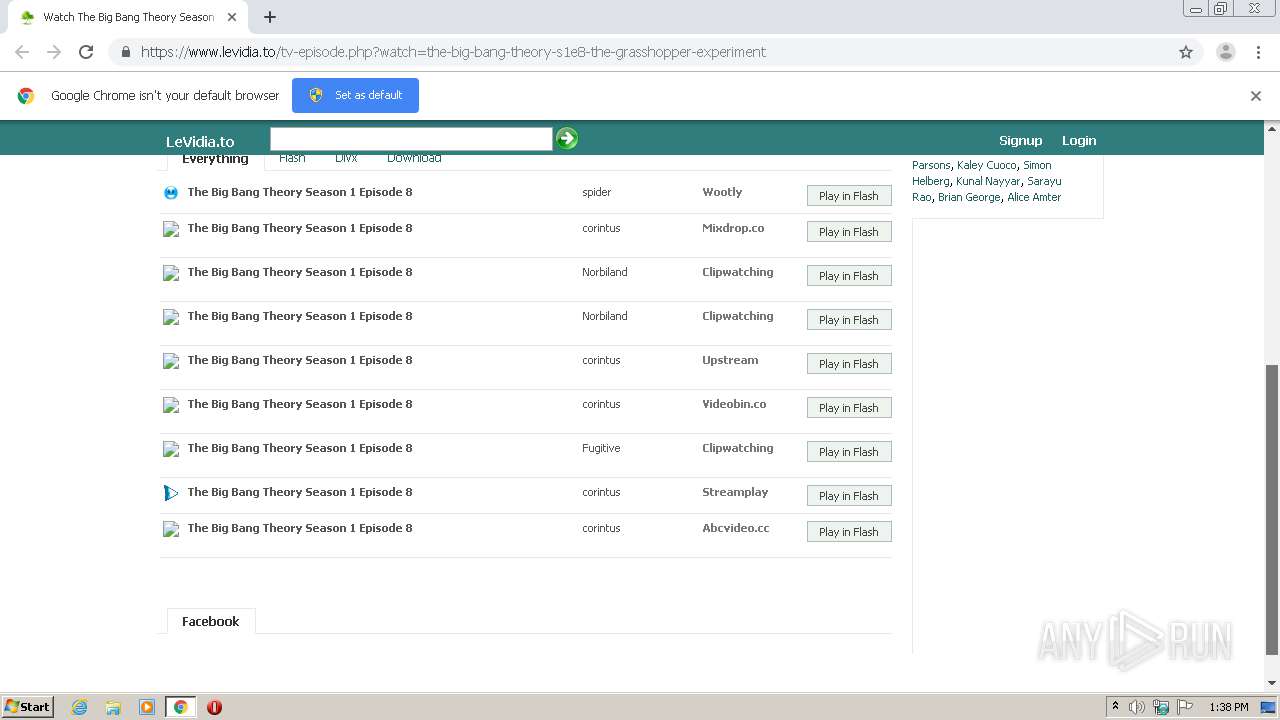
Task: Click the Fugitive row broken image icon
Action: pos(171,449)
